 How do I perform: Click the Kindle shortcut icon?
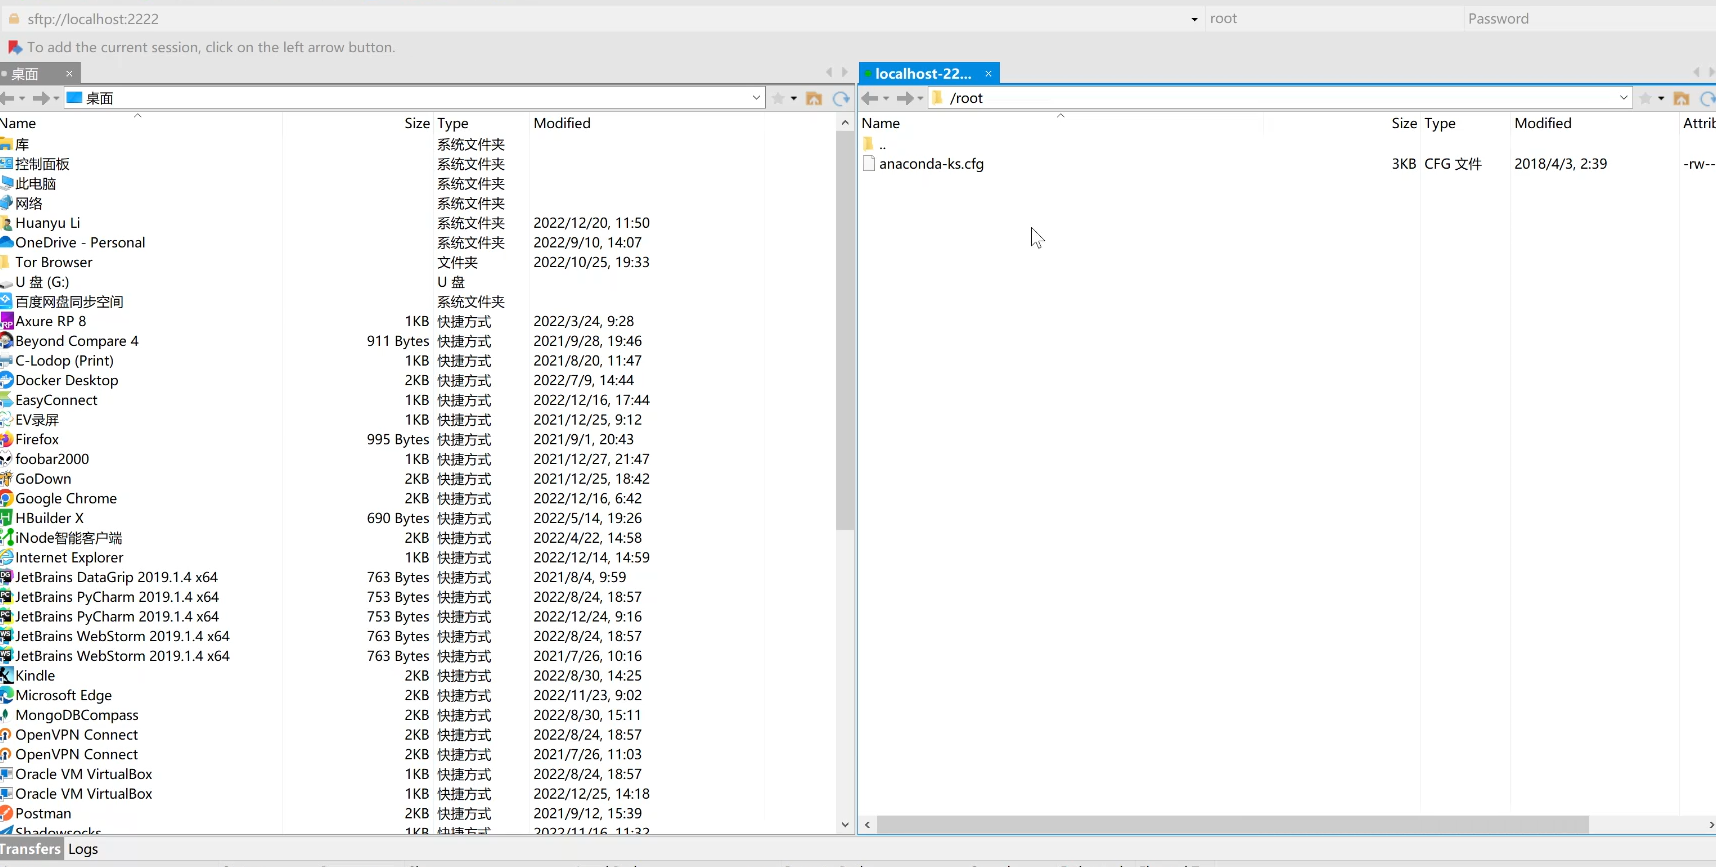coord(7,675)
